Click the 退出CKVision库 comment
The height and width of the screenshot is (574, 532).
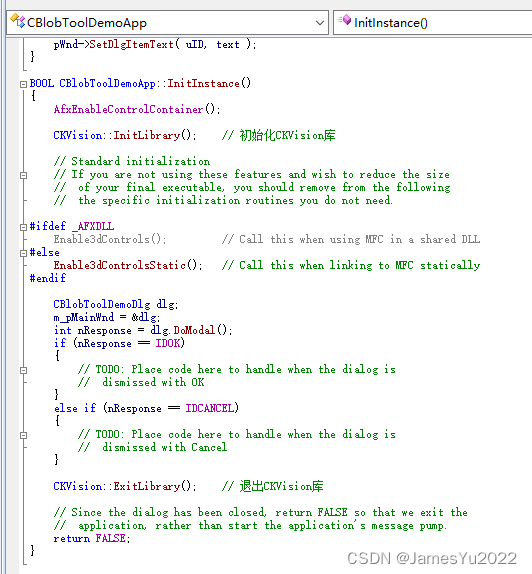273,486
